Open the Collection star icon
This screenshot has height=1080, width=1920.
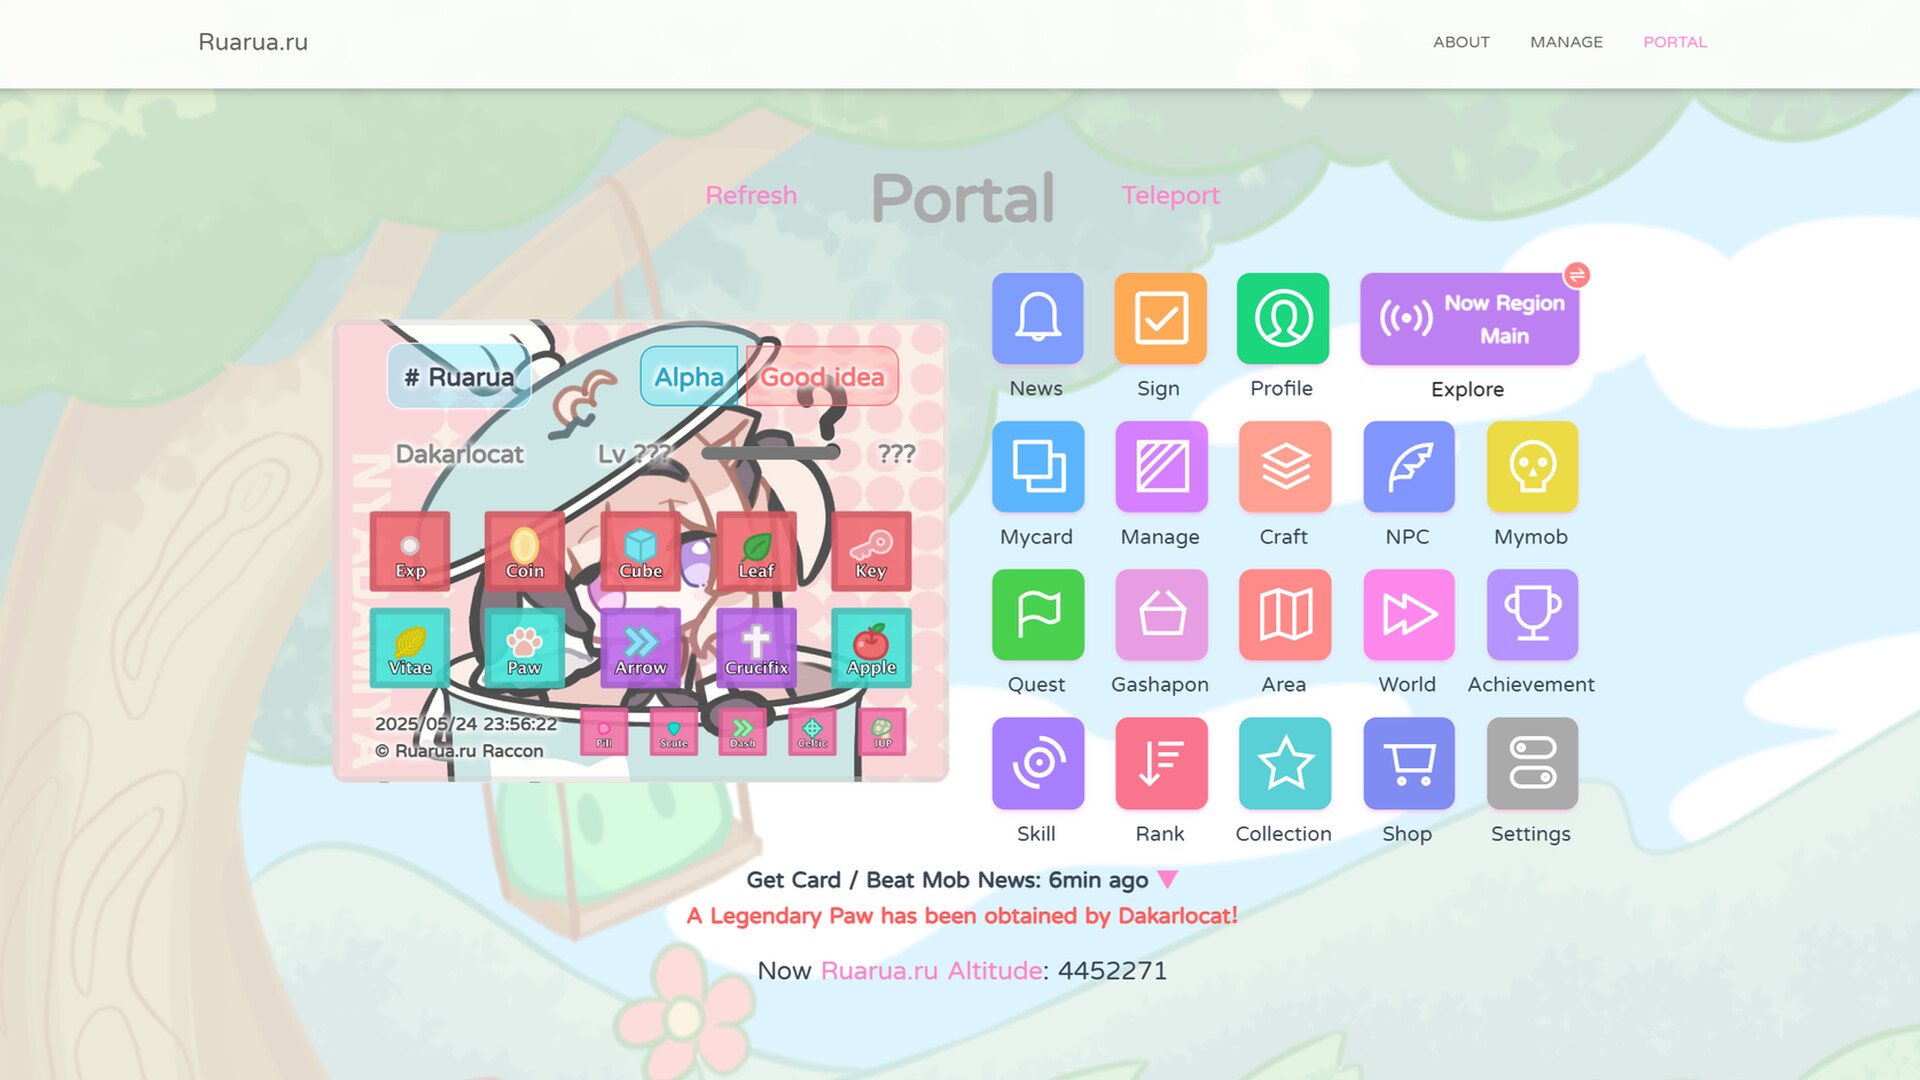1283,763
